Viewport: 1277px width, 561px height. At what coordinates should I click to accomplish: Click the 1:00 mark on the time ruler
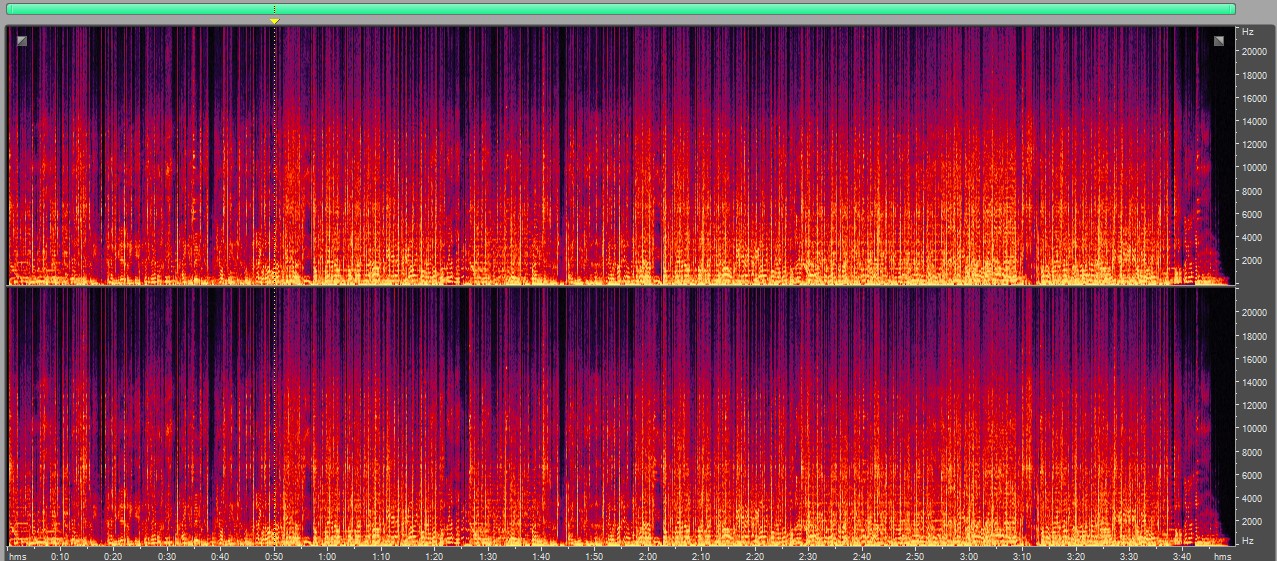327,556
